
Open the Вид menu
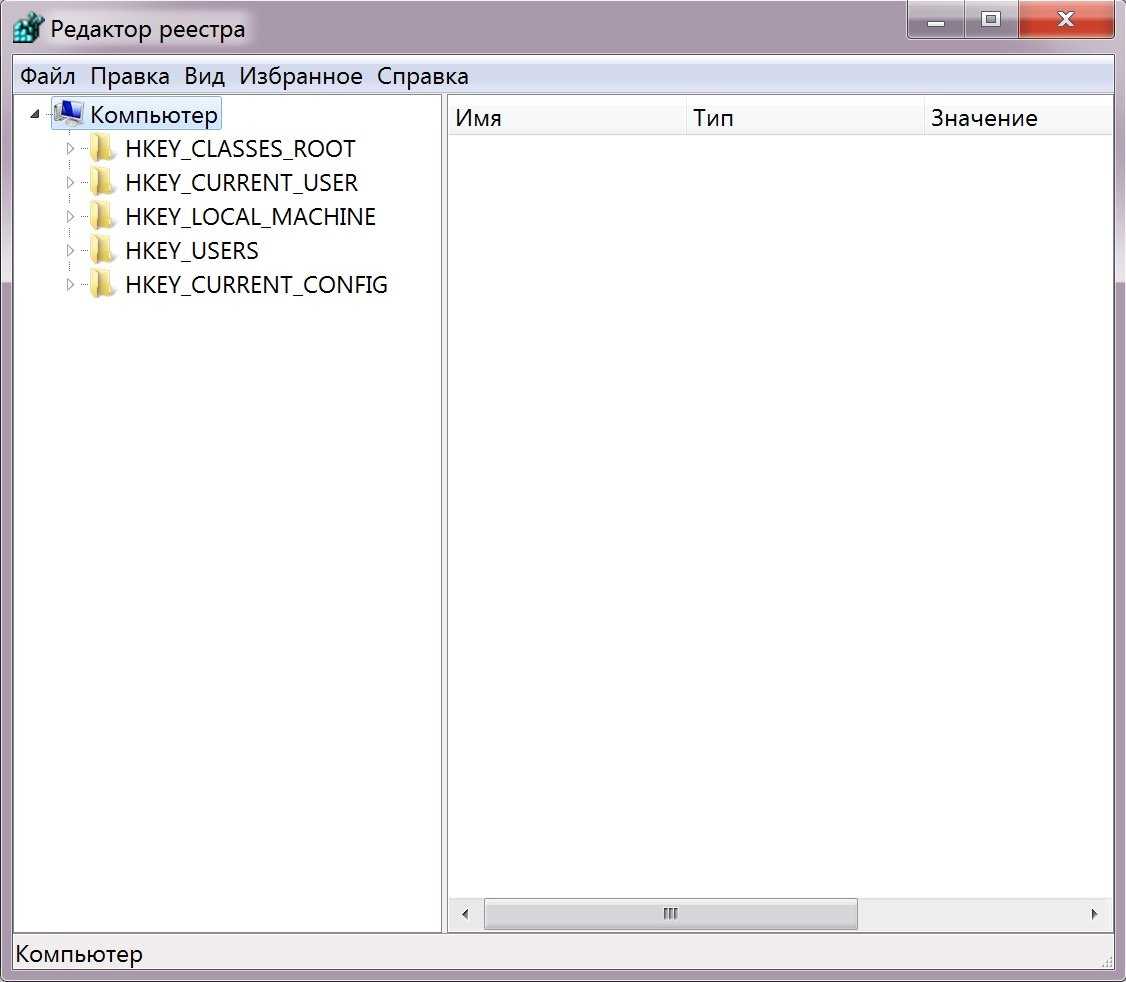[x=205, y=76]
